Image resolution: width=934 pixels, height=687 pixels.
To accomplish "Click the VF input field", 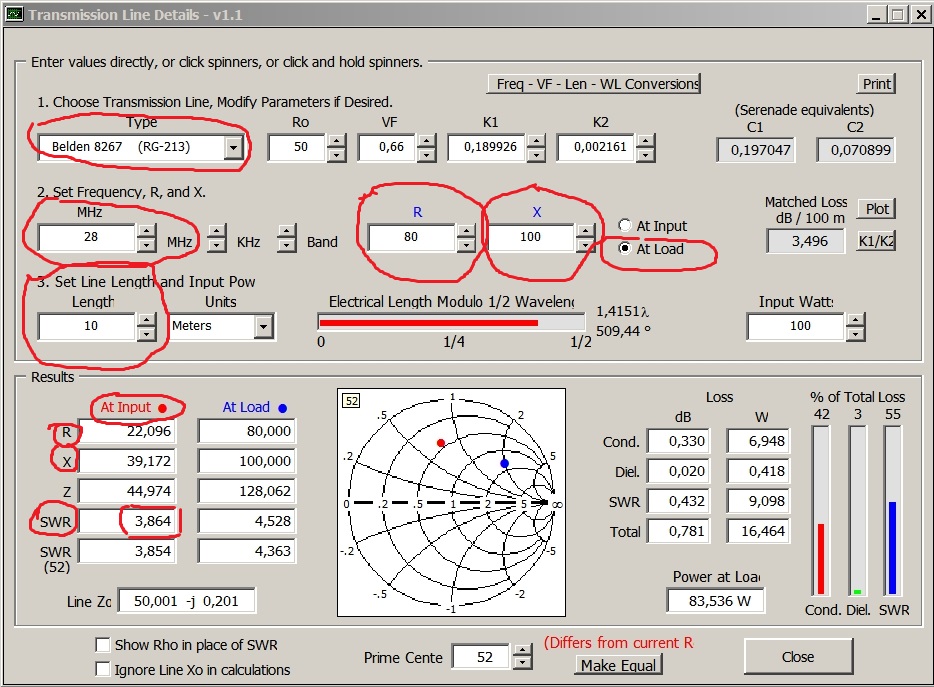I will 387,147.
